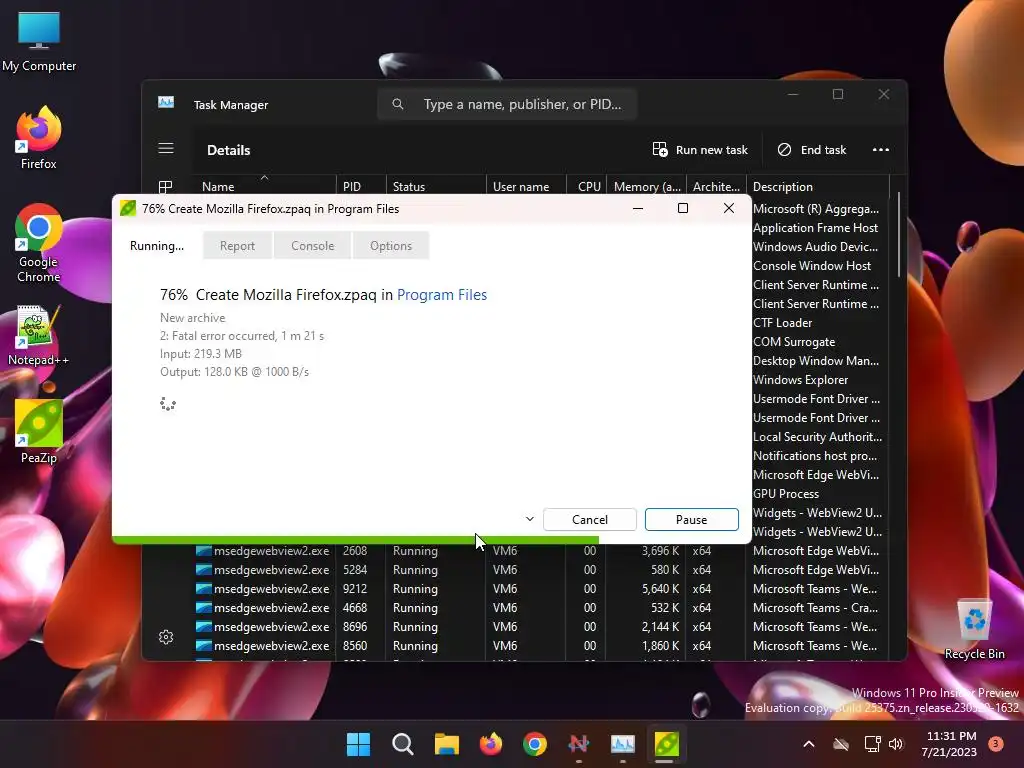Image resolution: width=1024 pixels, height=768 pixels.
Task: Open Program Files link in PeaZip
Action: [x=442, y=295]
